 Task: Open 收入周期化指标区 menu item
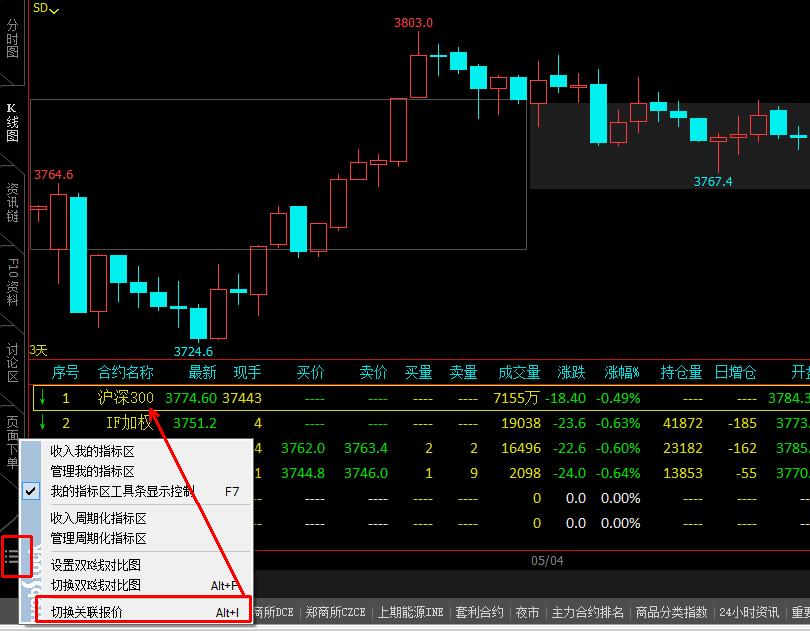pyautogui.click(x=98, y=518)
